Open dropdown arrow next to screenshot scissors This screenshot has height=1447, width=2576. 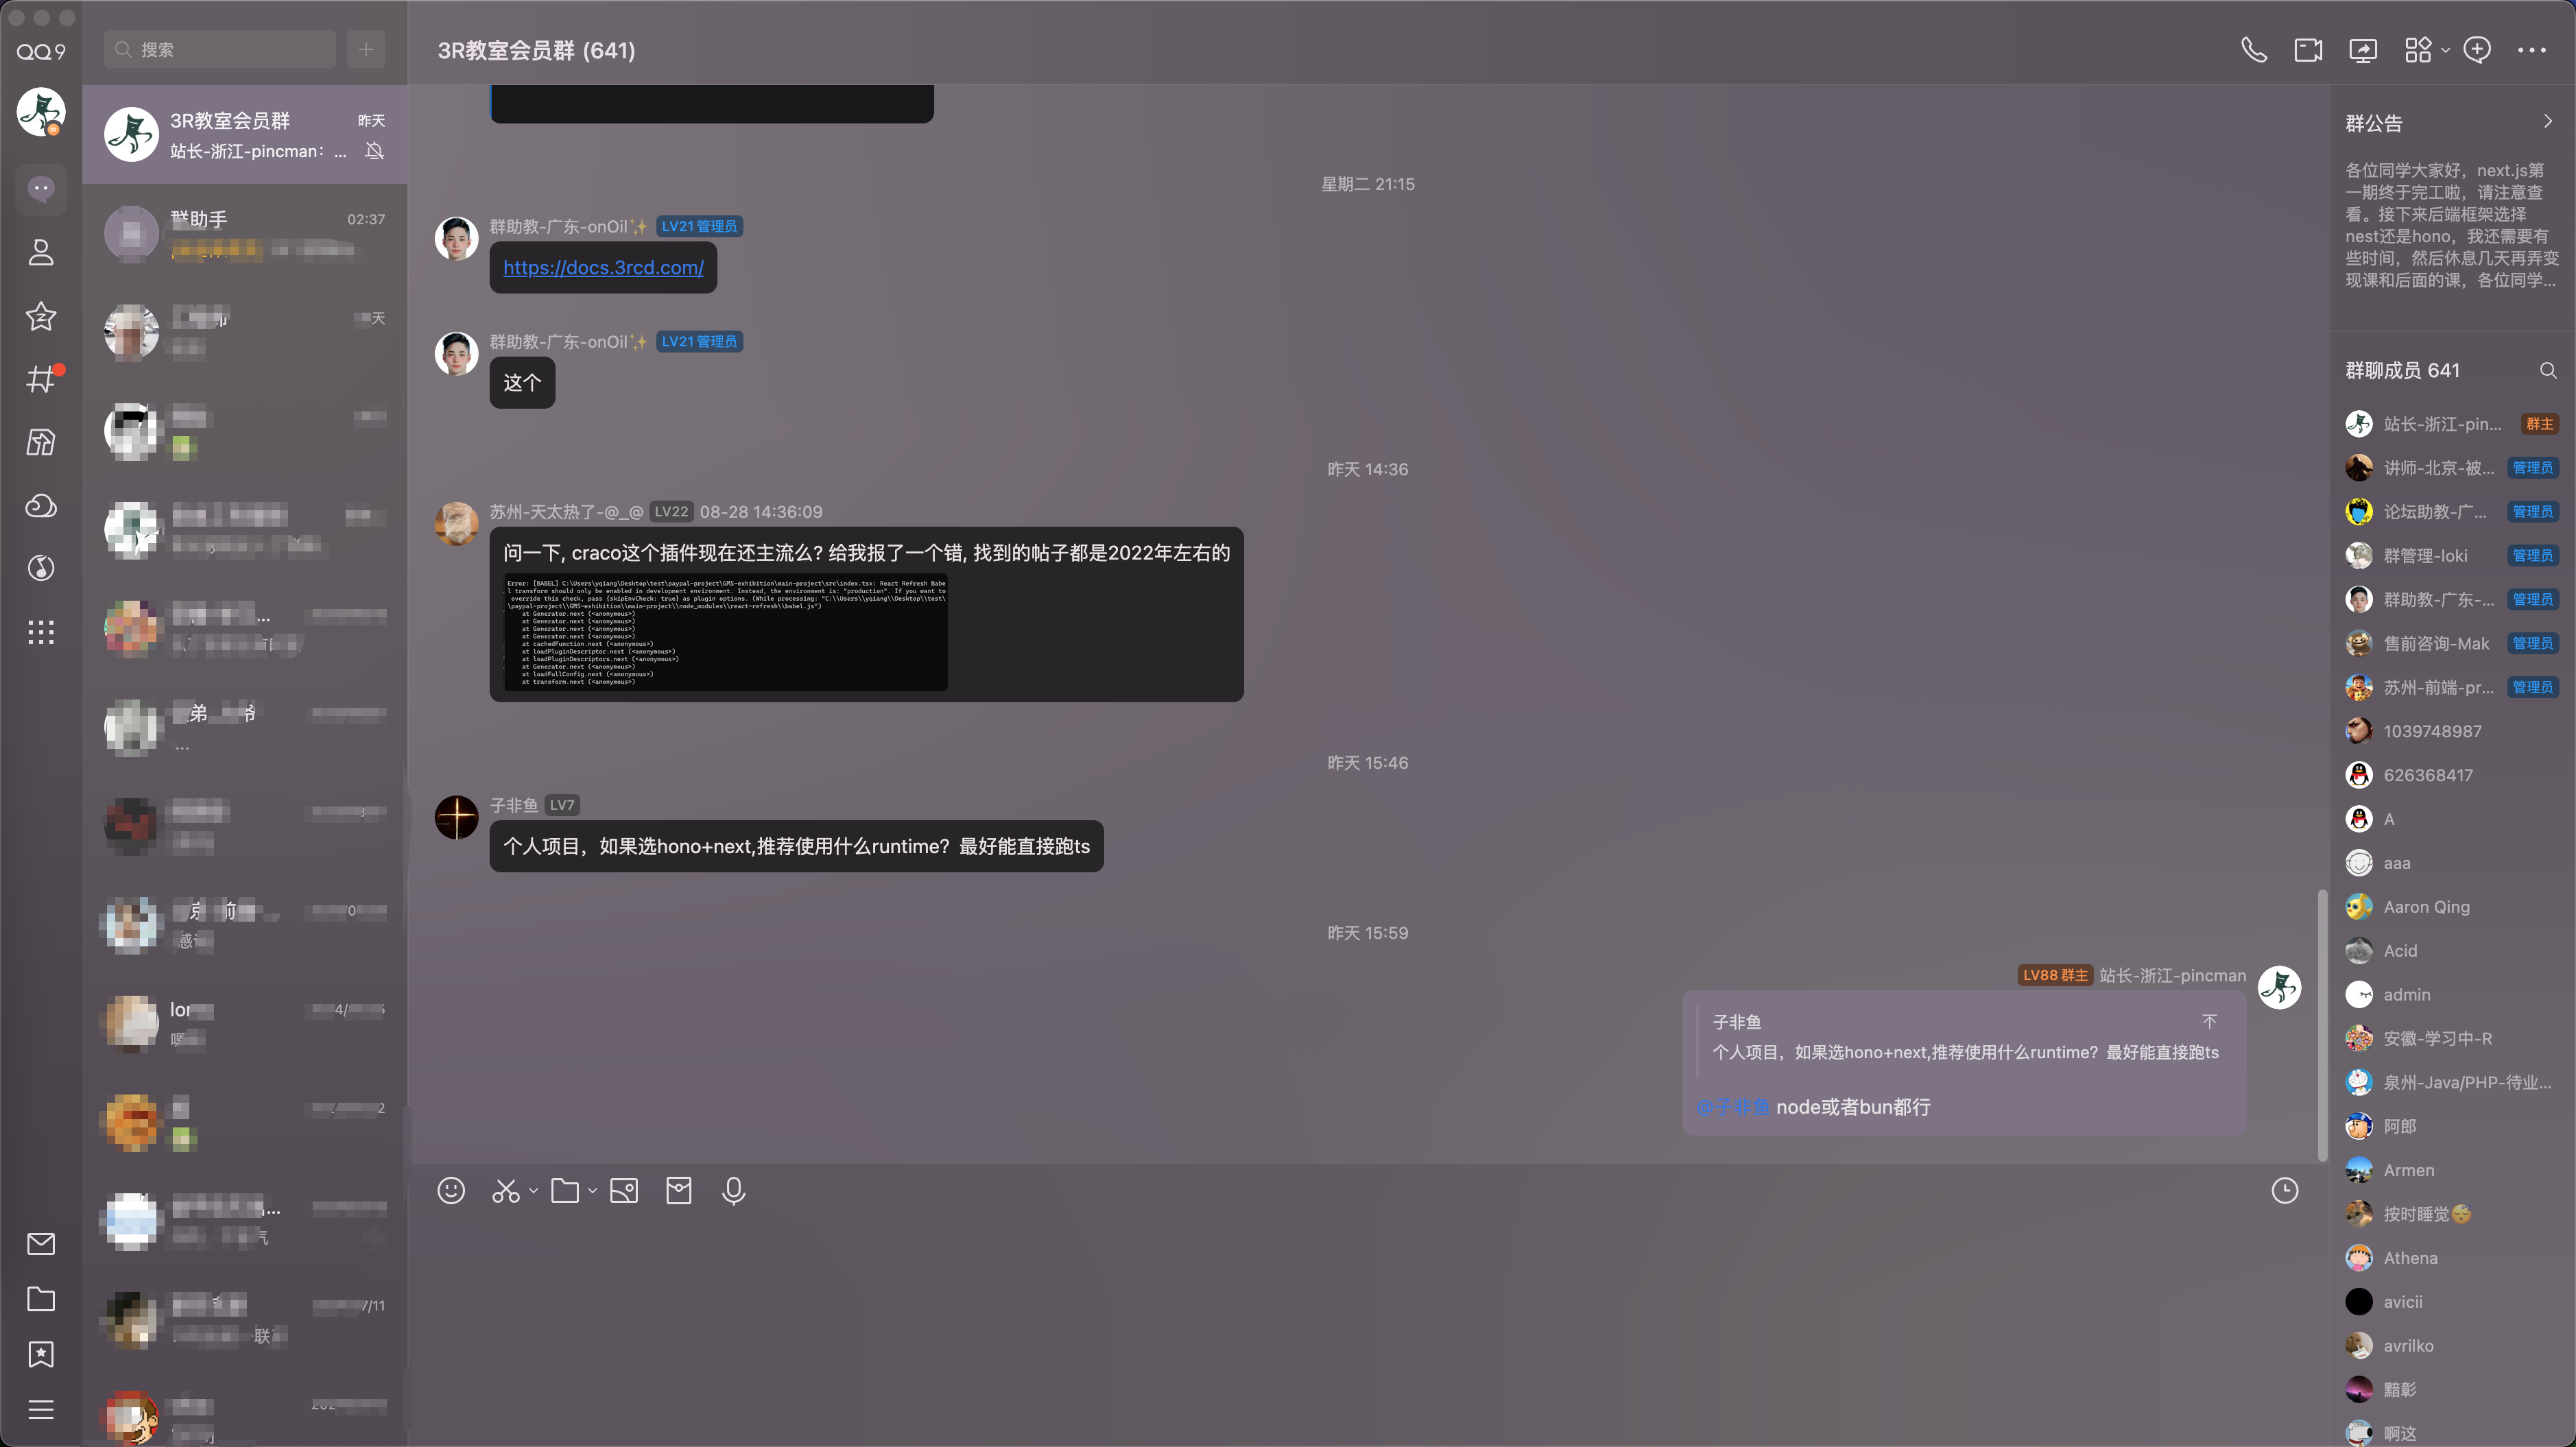click(x=534, y=1190)
